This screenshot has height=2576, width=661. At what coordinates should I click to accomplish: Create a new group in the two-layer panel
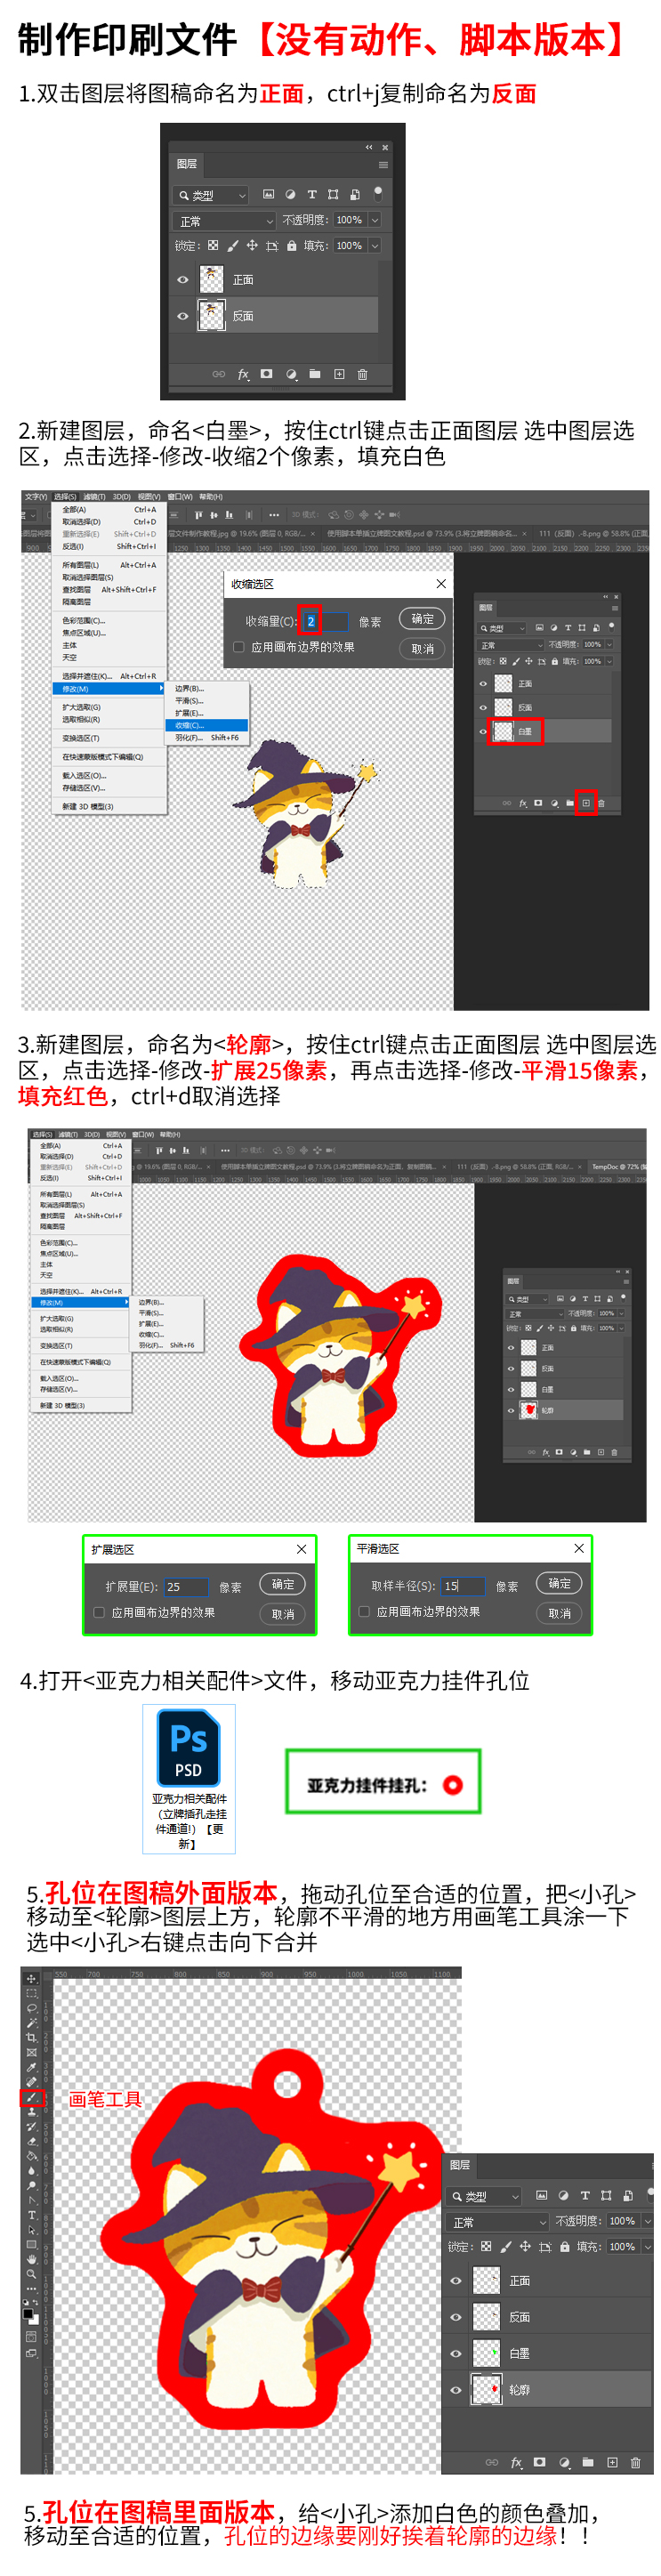(315, 375)
